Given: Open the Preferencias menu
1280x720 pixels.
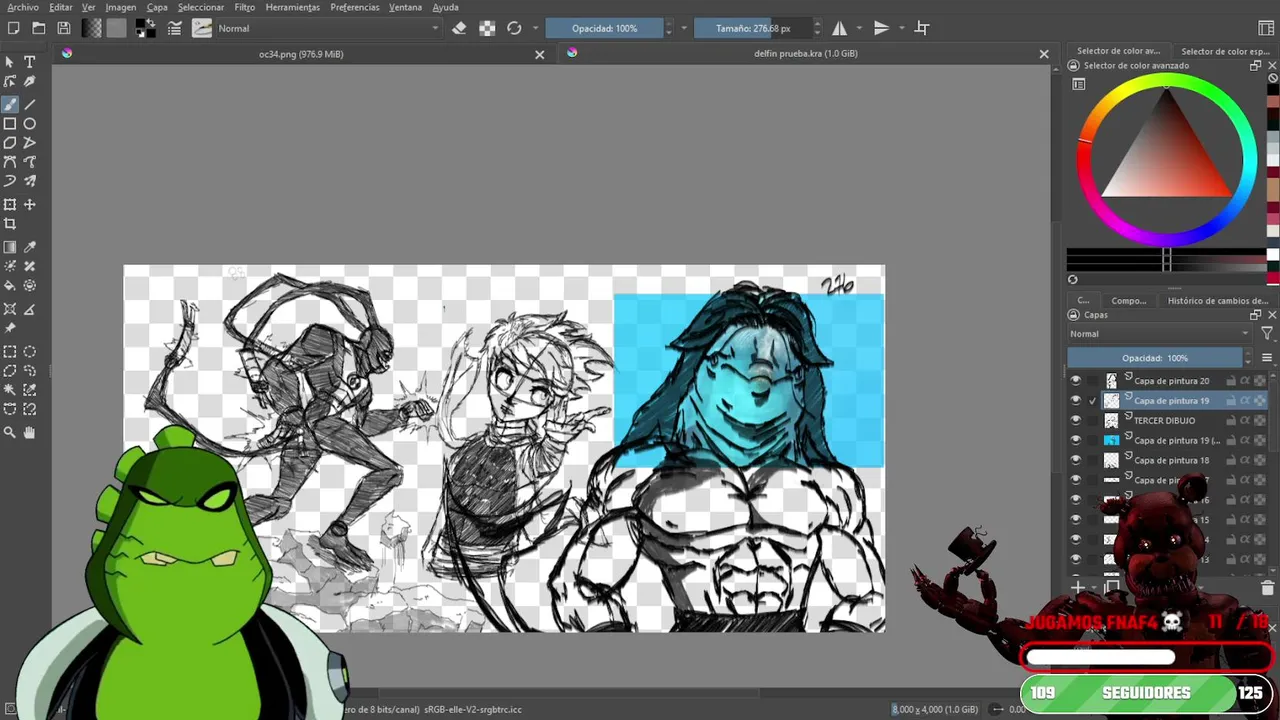Looking at the screenshot, I should tap(355, 7).
